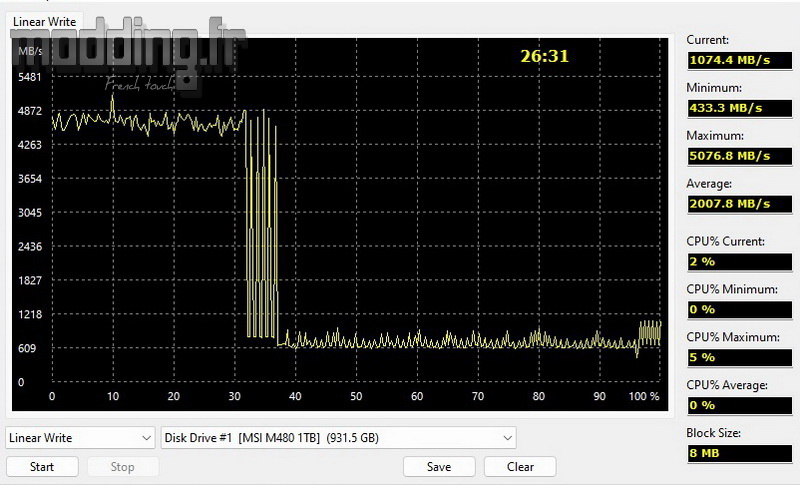Click the Block Size value 8 MB
800x485 pixels.
[739, 453]
